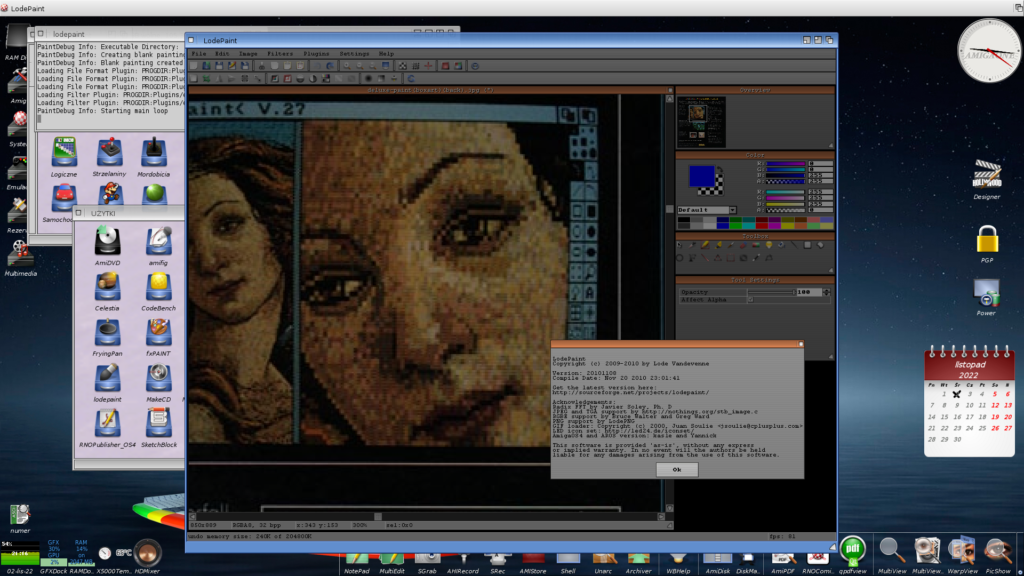The width and height of the screenshot is (1024, 576).
Task: Pick the red swatch in the palette
Action: pyautogui.click(x=762, y=226)
